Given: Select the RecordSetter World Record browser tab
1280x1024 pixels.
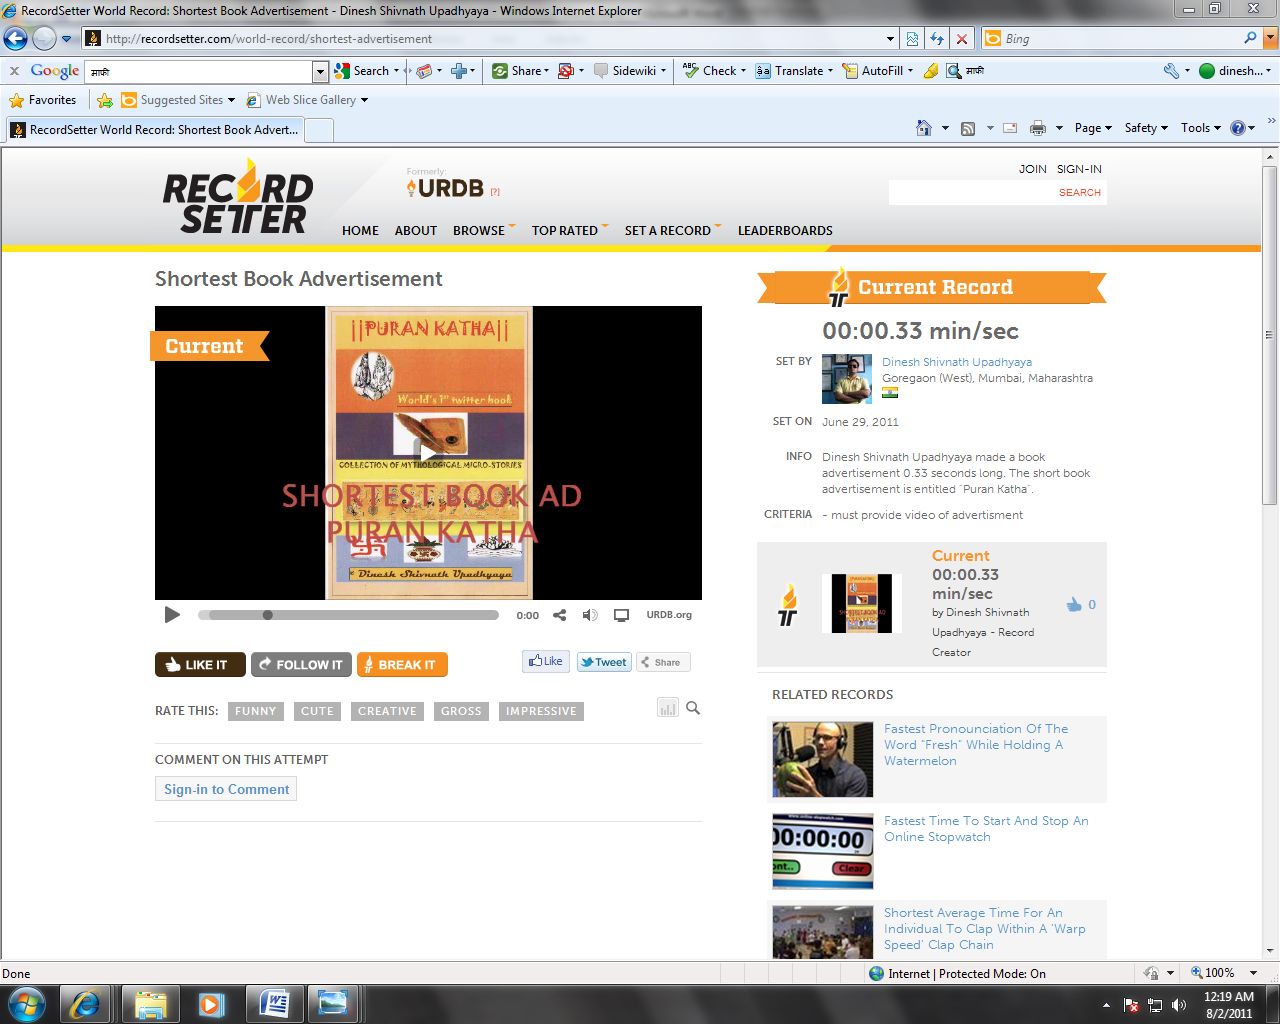Looking at the screenshot, I should pos(154,130).
